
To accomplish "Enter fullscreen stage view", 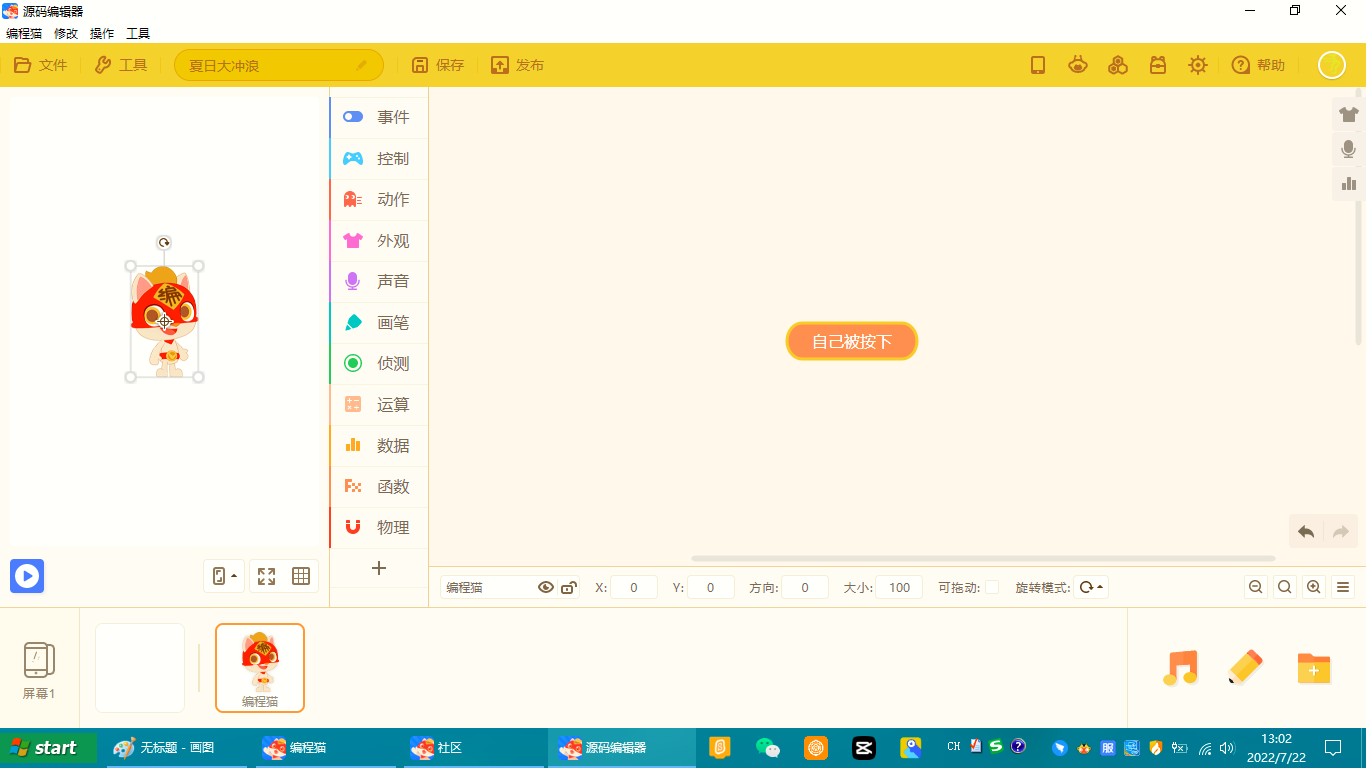I will [x=266, y=576].
